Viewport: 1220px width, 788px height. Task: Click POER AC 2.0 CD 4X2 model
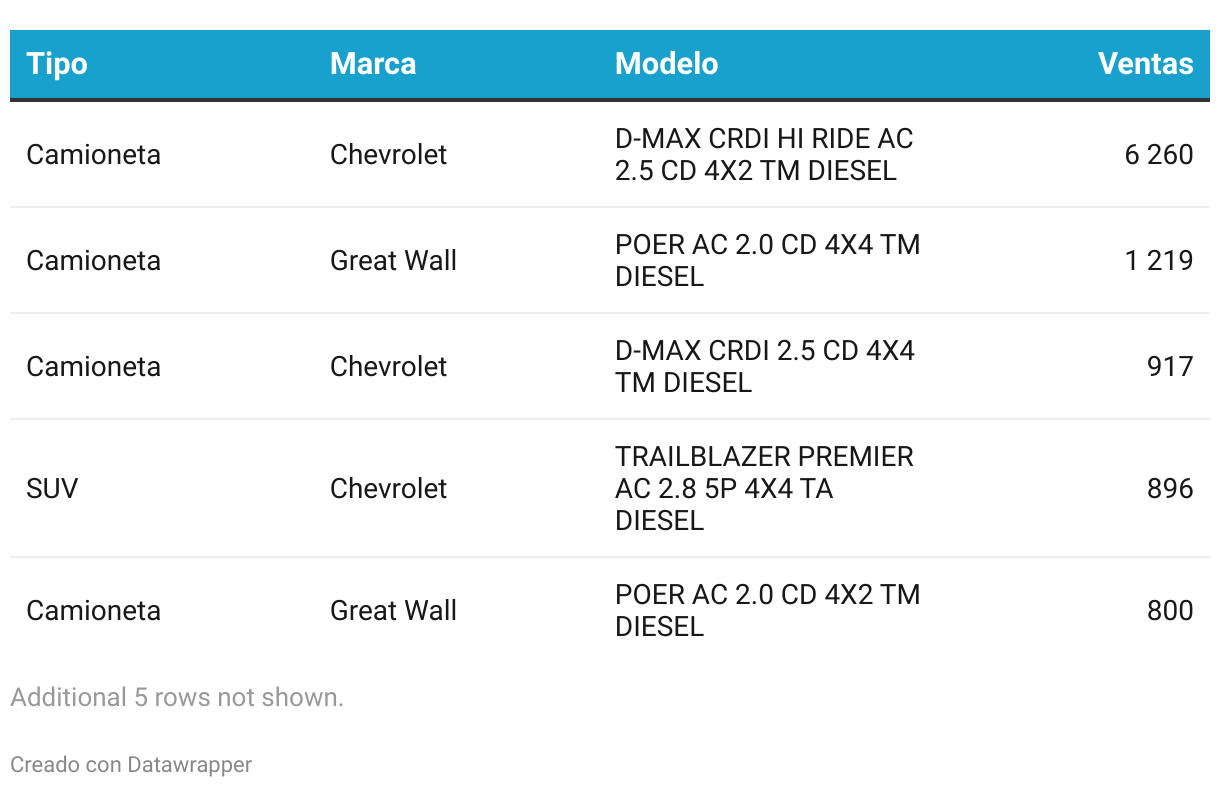coord(767,610)
